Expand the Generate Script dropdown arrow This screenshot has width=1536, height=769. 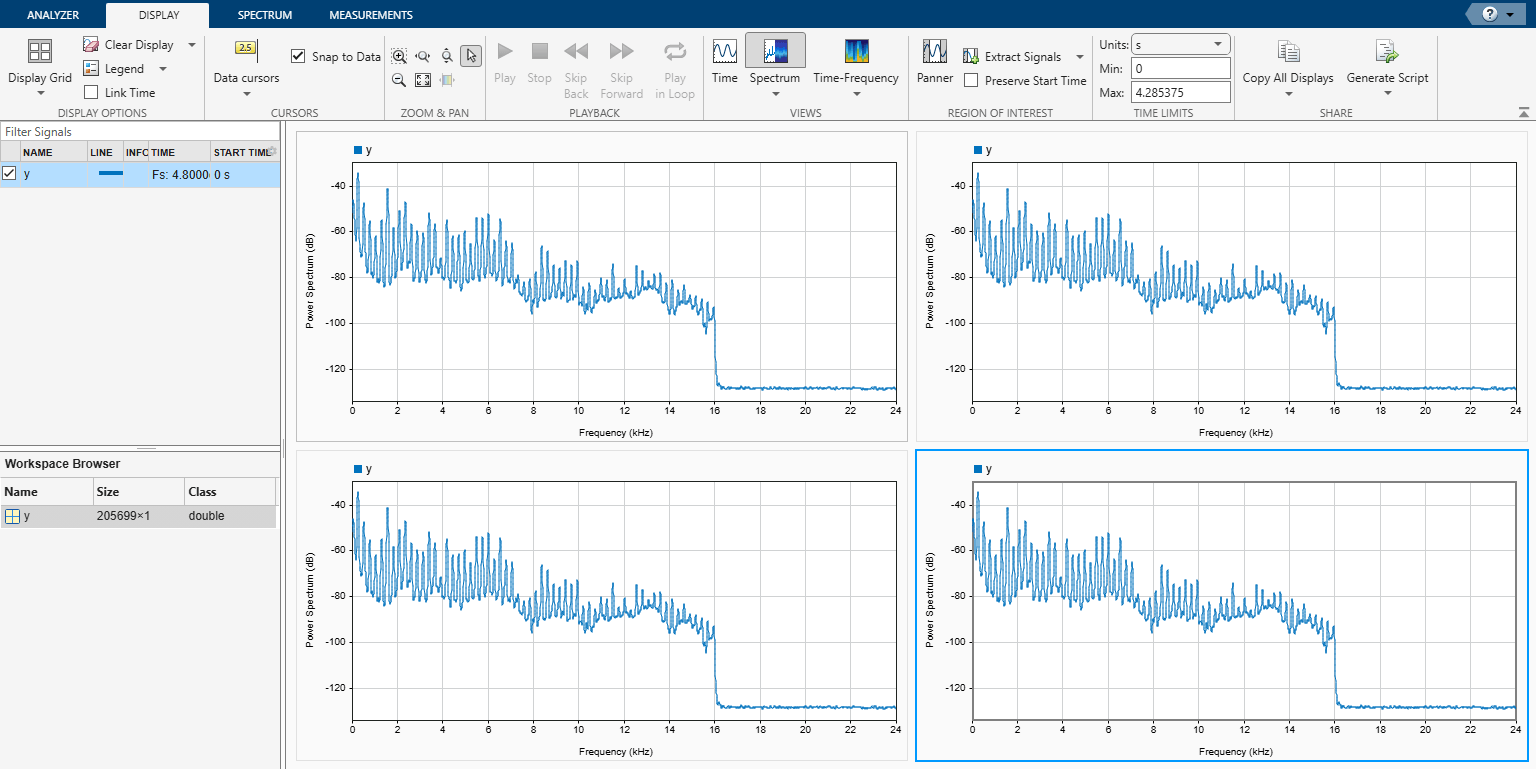coord(1387,94)
